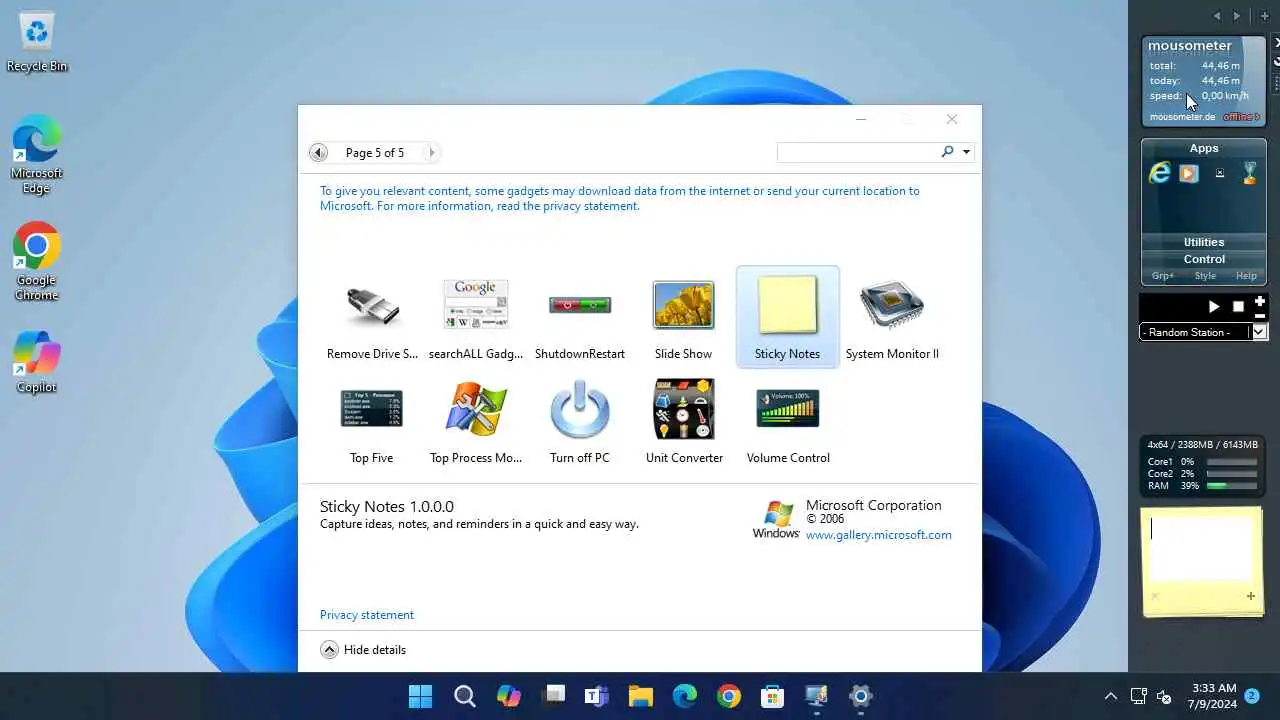
Task: Open the Random Station dropdown
Action: [1260, 332]
